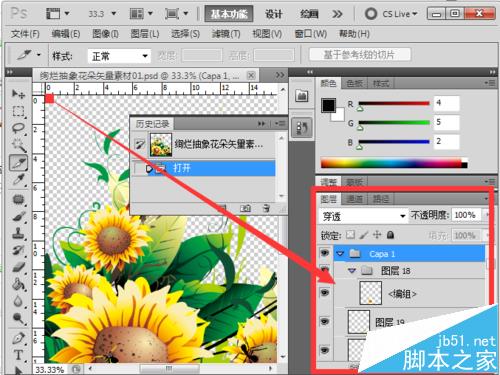
Task: Create new snapshot in History panel
Action: click(246, 209)
